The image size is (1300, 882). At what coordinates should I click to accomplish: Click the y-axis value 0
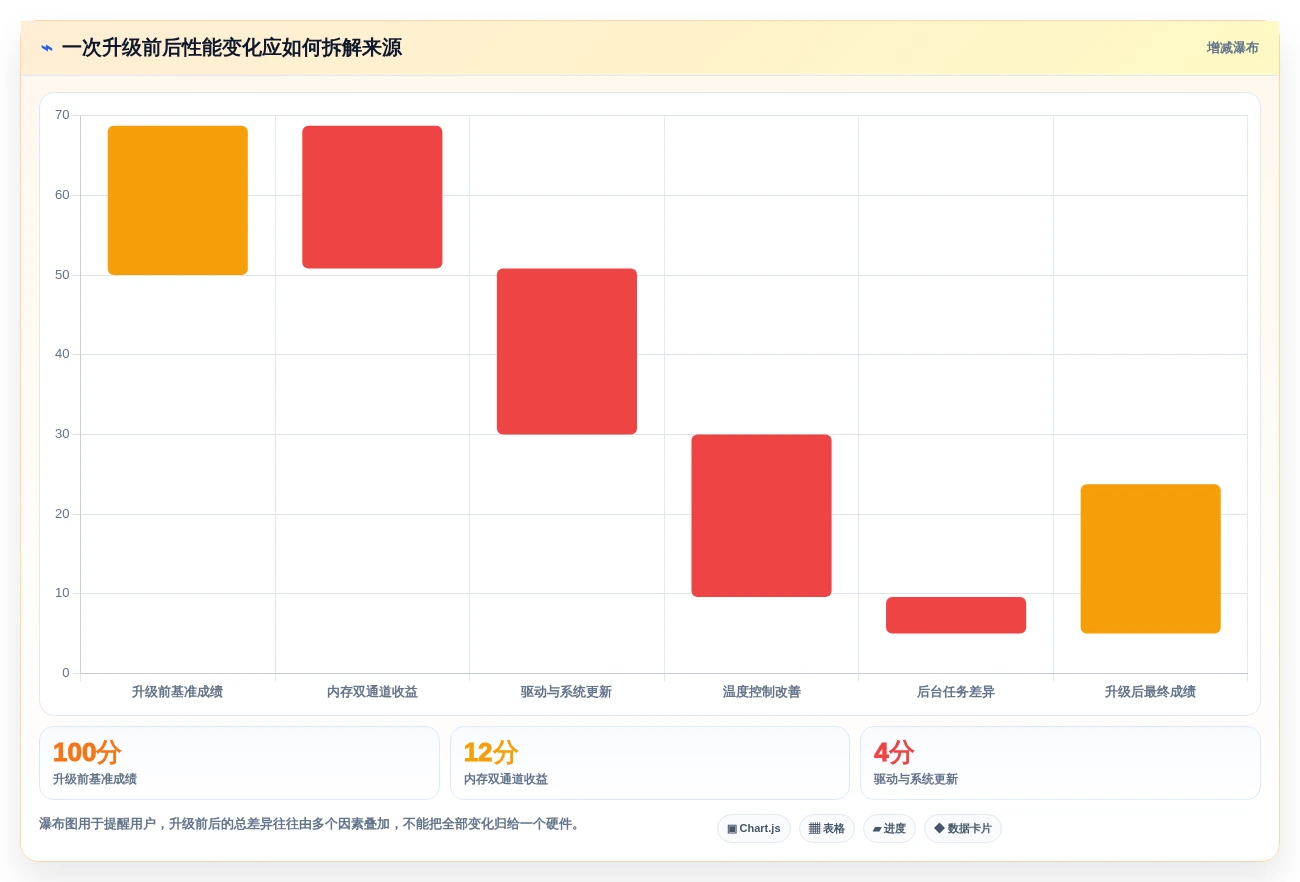tap(66, 673)
